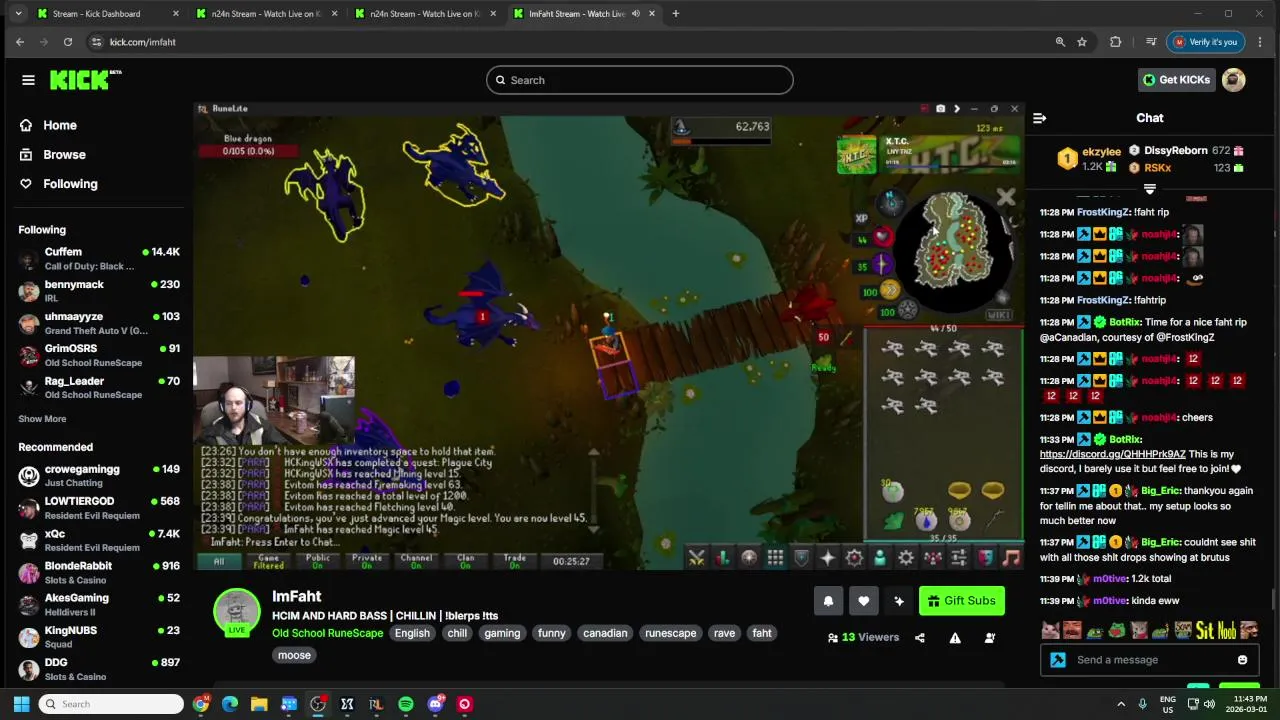Open the emoji picker in chat input

click(1242, 660)
